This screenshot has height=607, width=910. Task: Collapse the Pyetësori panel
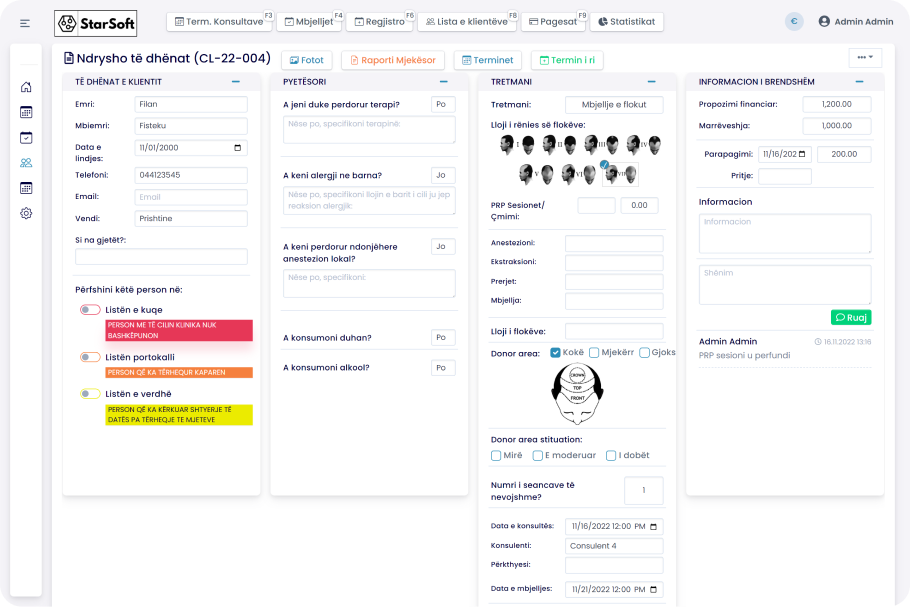click(x=443, y=82)
